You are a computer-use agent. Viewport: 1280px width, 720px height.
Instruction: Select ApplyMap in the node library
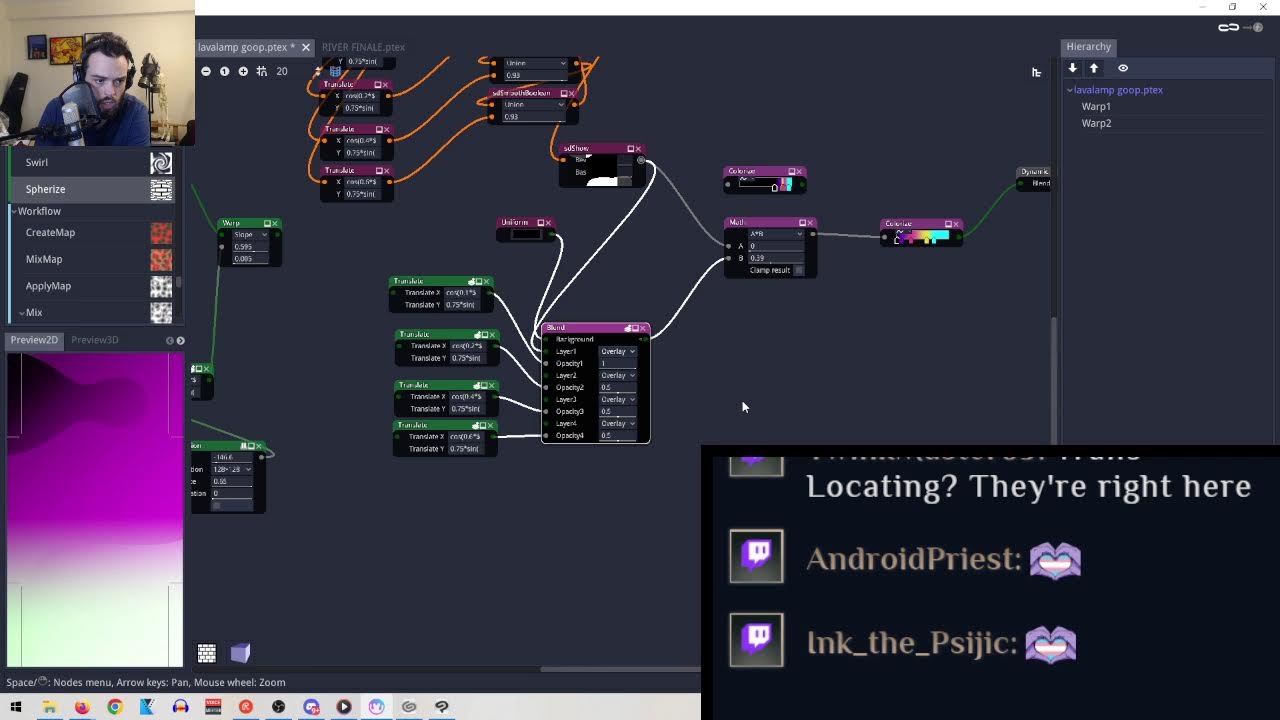click(48, 286)
